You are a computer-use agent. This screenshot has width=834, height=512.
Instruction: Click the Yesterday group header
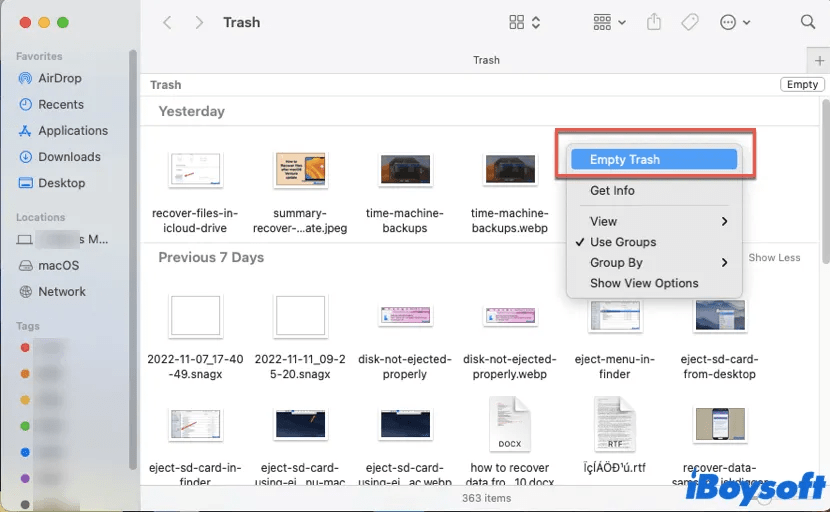tap(191, 111)
